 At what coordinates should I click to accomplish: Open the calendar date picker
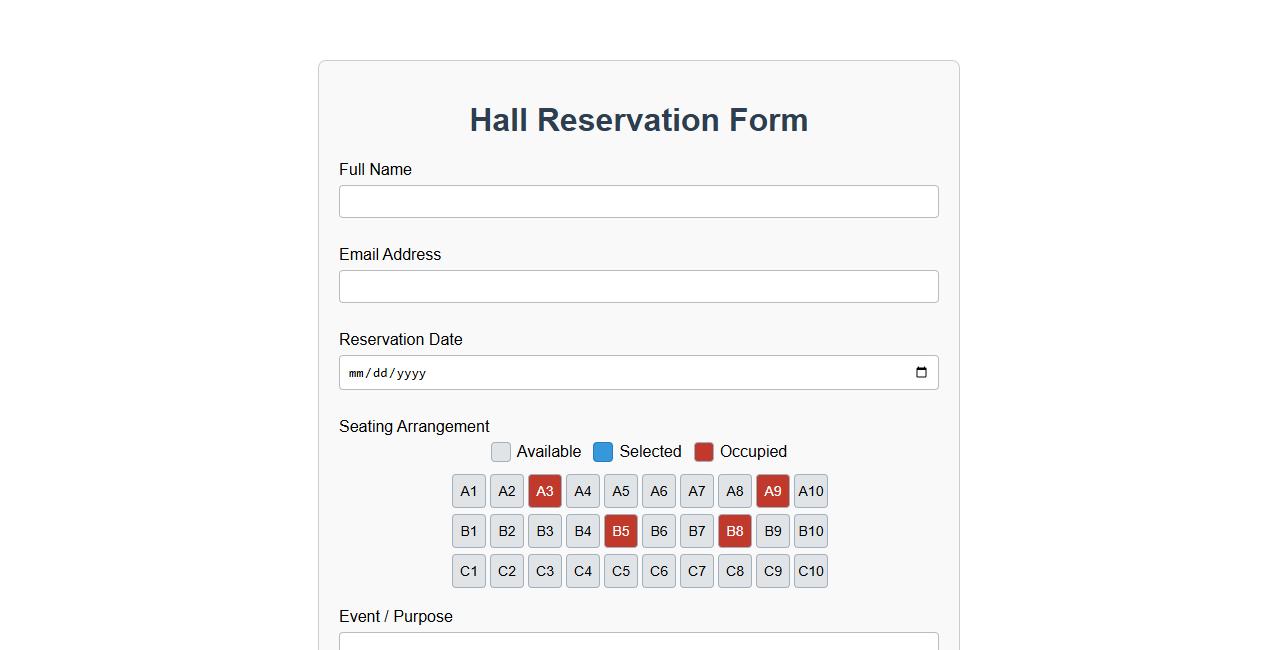tap(920, 372)
